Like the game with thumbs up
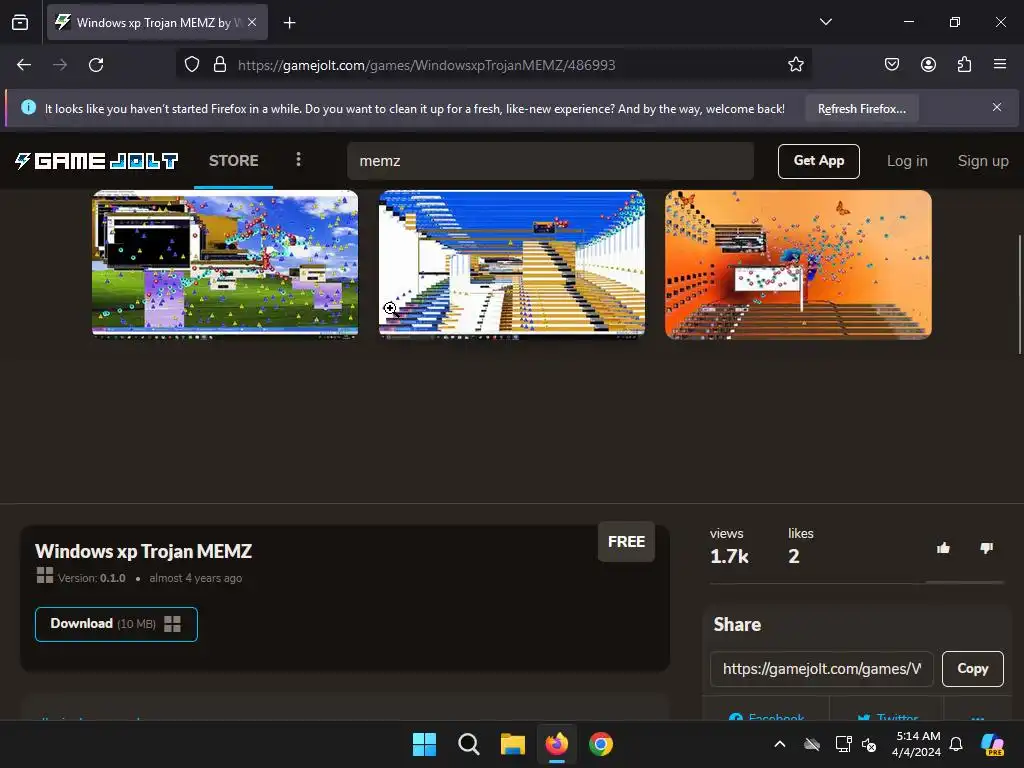This screenshot has height=768, width=1024. coord(943,549)
